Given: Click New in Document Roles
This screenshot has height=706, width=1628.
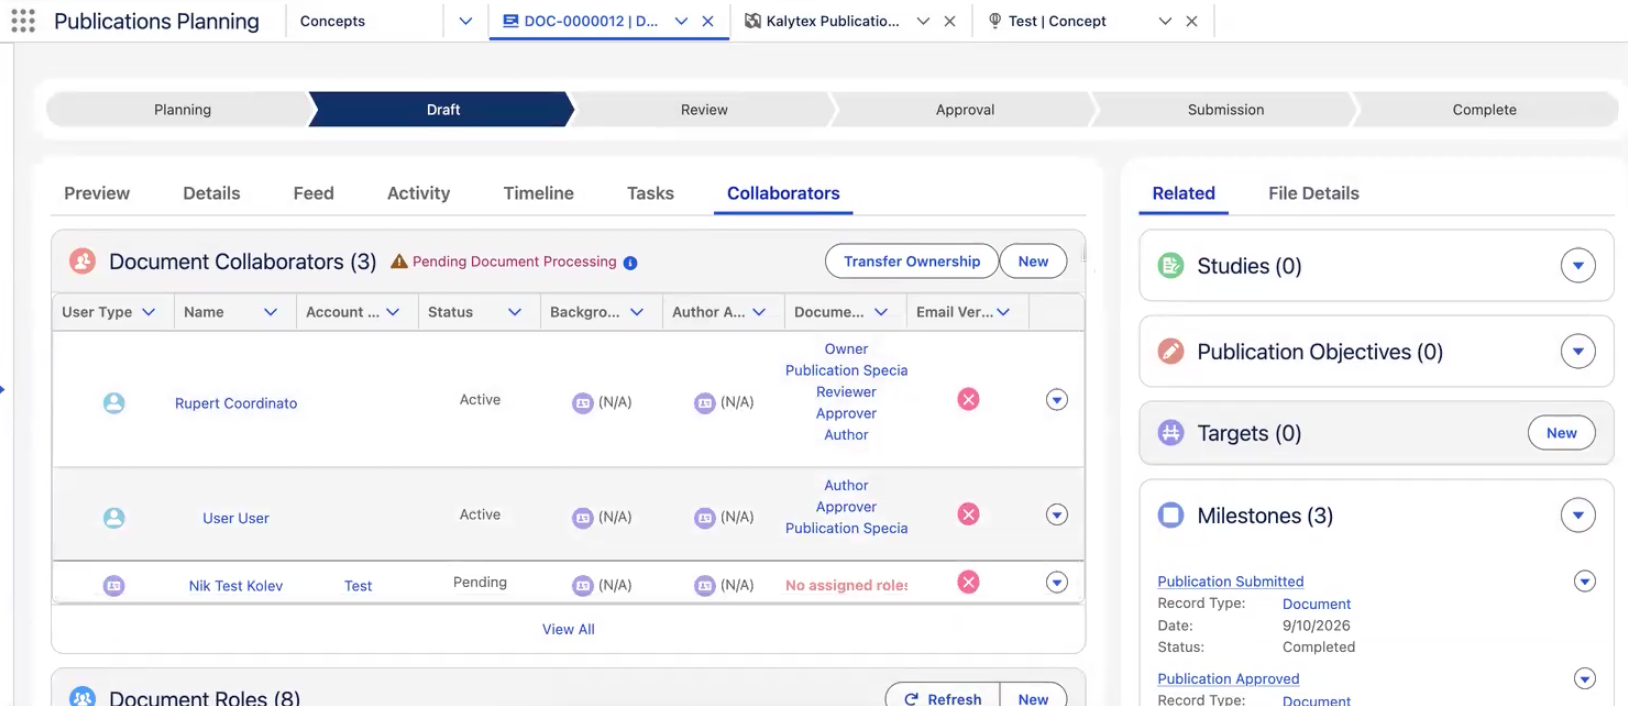Looking at the screenshot, I should [x=1033, y=699].
